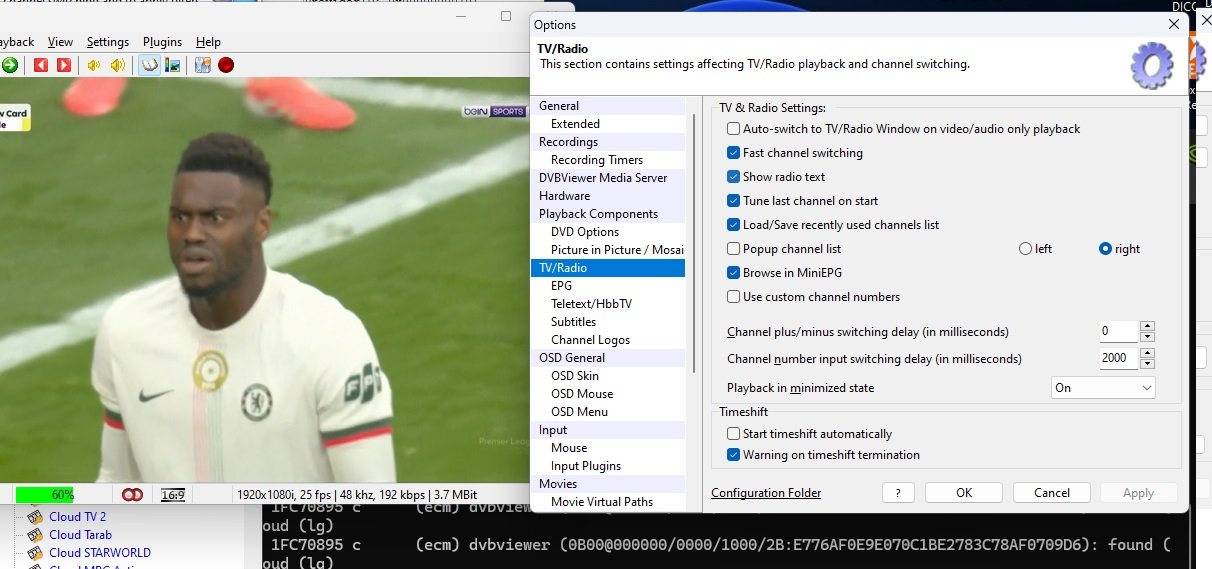Uncheck Show radio text
1212x569 pixels.
[734, 177]
